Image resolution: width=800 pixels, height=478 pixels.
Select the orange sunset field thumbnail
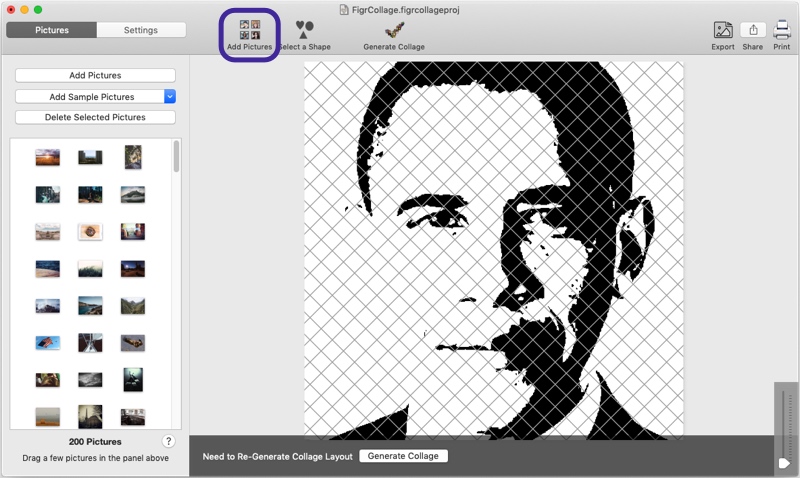click(47, 158)
